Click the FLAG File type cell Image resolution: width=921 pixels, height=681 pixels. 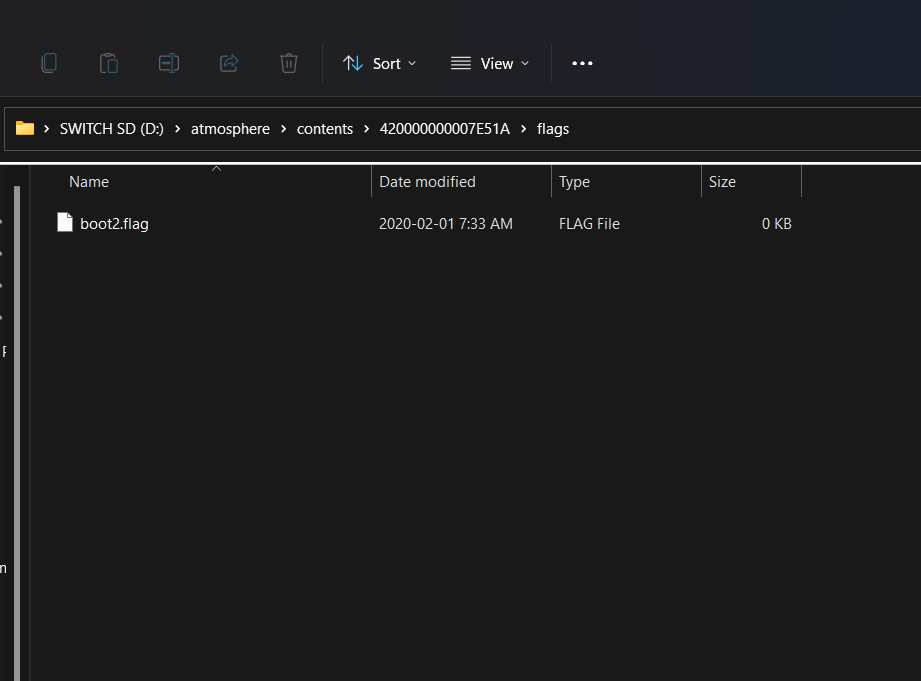pos(589,224)
